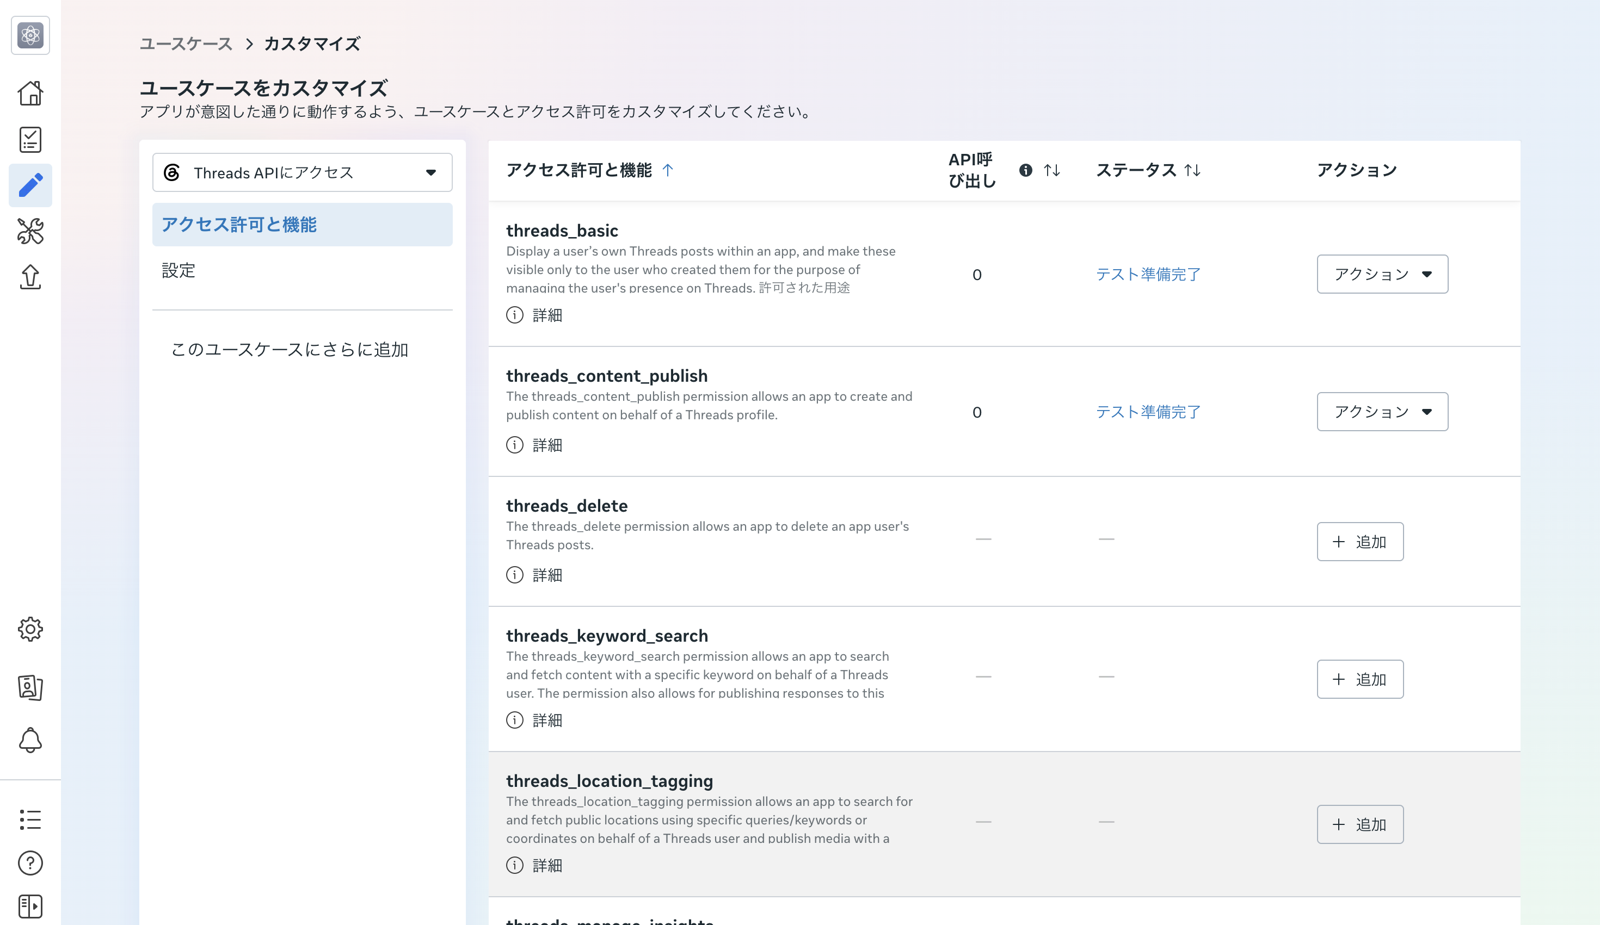
Task: Go to the dashboard home icon
Action: 30,93
